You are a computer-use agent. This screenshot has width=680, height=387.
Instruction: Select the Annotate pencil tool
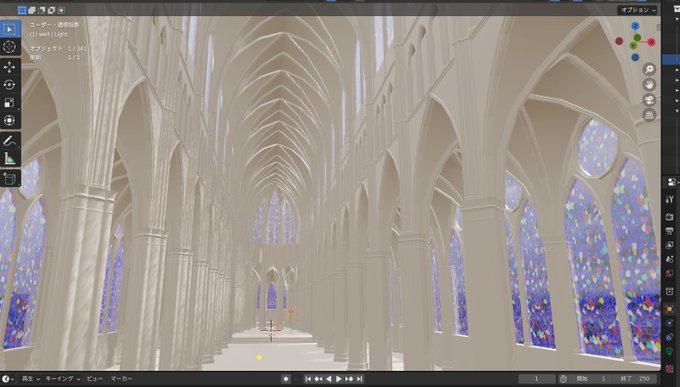point(10,141)
